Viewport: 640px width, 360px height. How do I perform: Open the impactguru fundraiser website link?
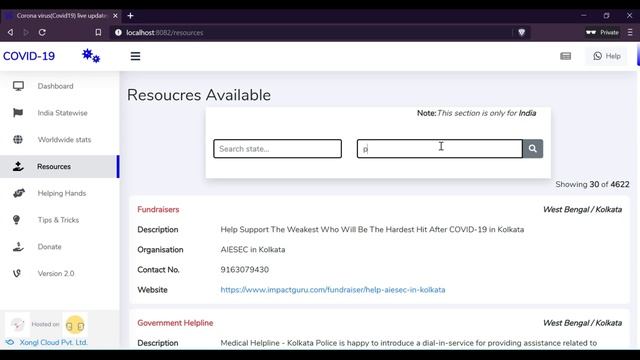[333, 290]
